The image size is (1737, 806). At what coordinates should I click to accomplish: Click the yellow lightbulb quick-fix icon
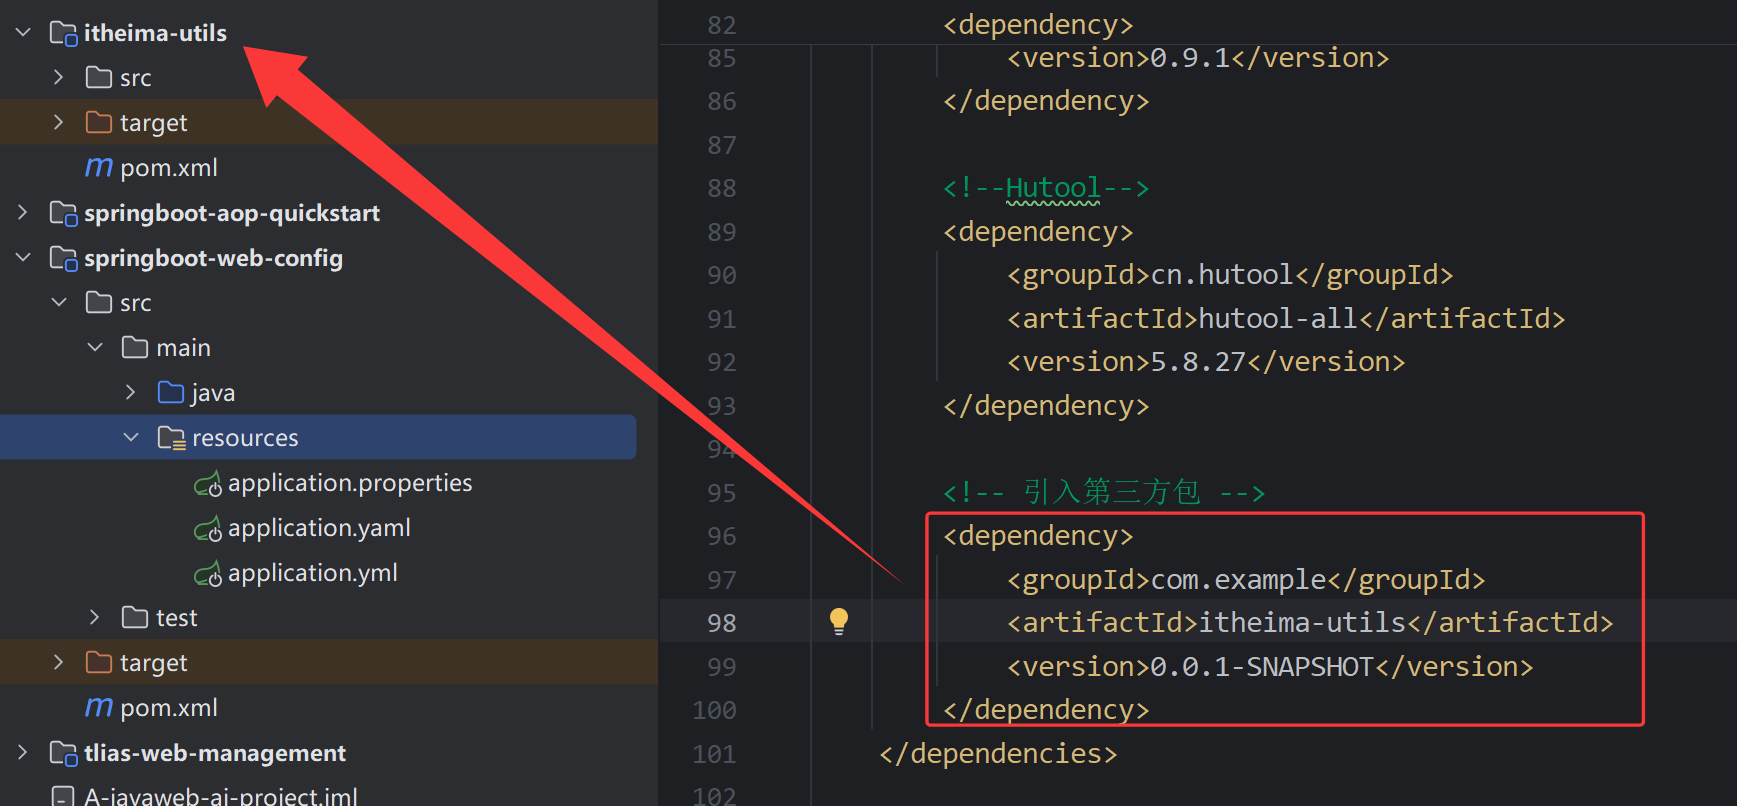[x=839, y=621]
